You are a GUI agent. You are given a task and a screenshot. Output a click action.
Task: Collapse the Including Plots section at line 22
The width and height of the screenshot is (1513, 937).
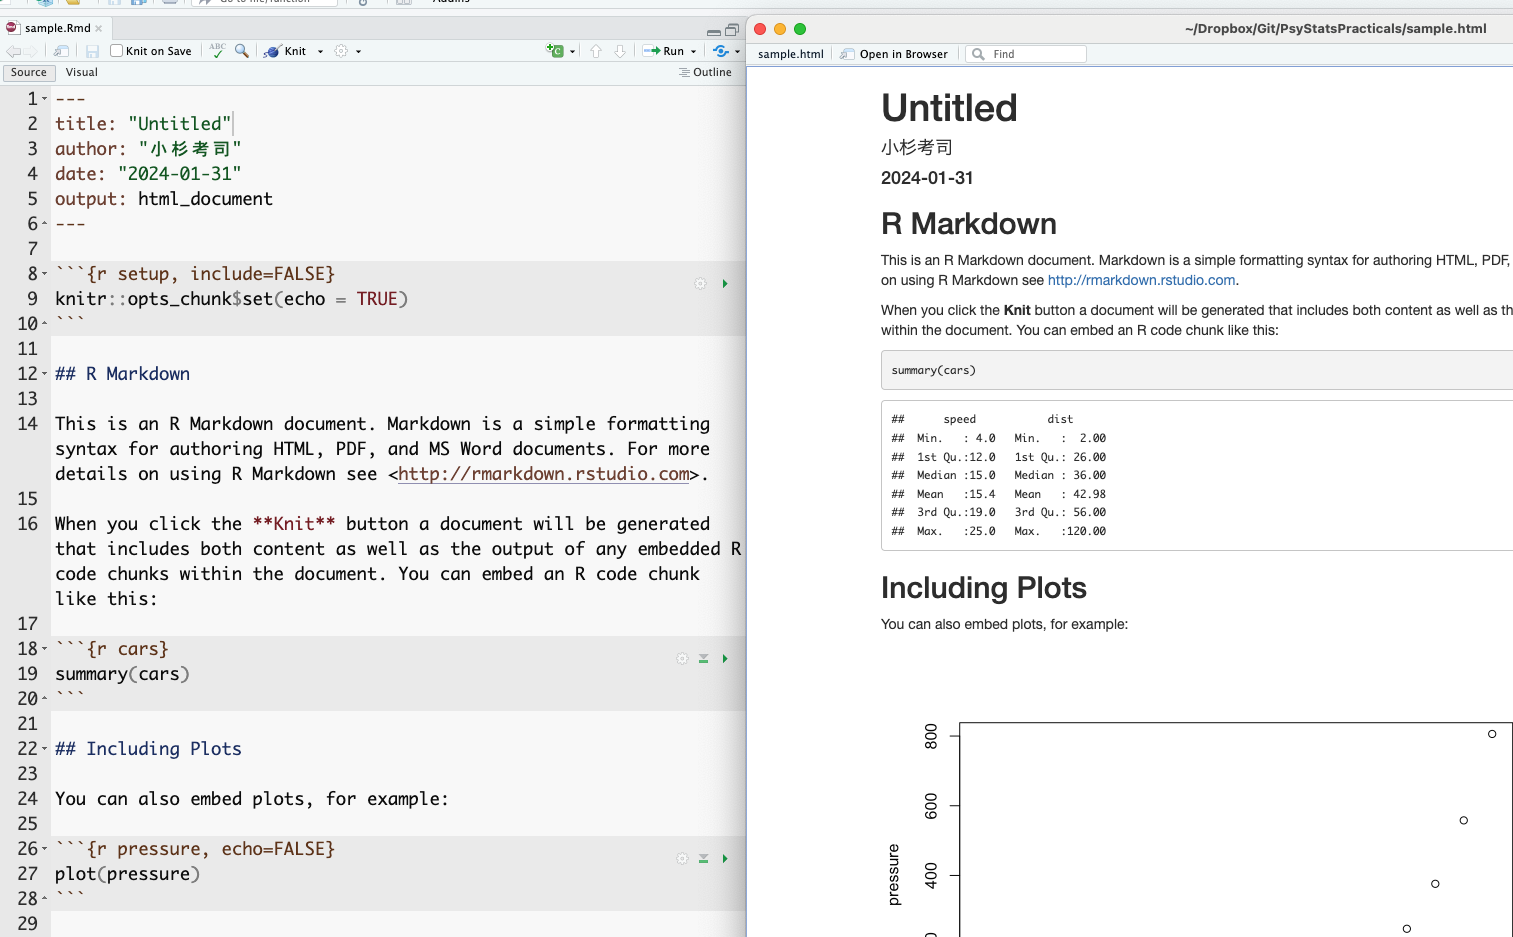click(x=45, y=749)
